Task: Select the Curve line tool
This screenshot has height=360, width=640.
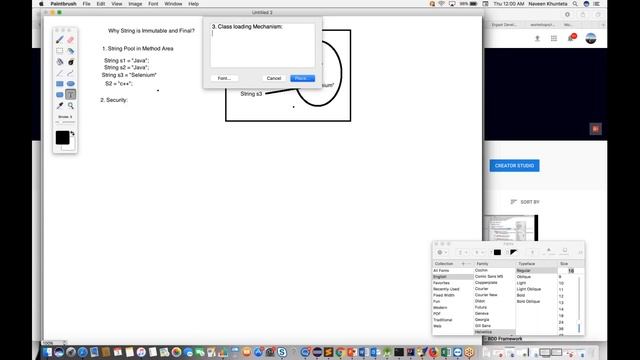Action: coord(71,73)
